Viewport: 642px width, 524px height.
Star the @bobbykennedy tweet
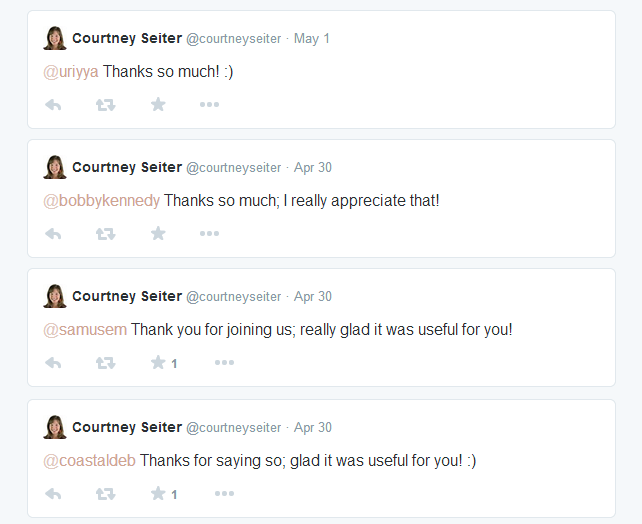158,234
